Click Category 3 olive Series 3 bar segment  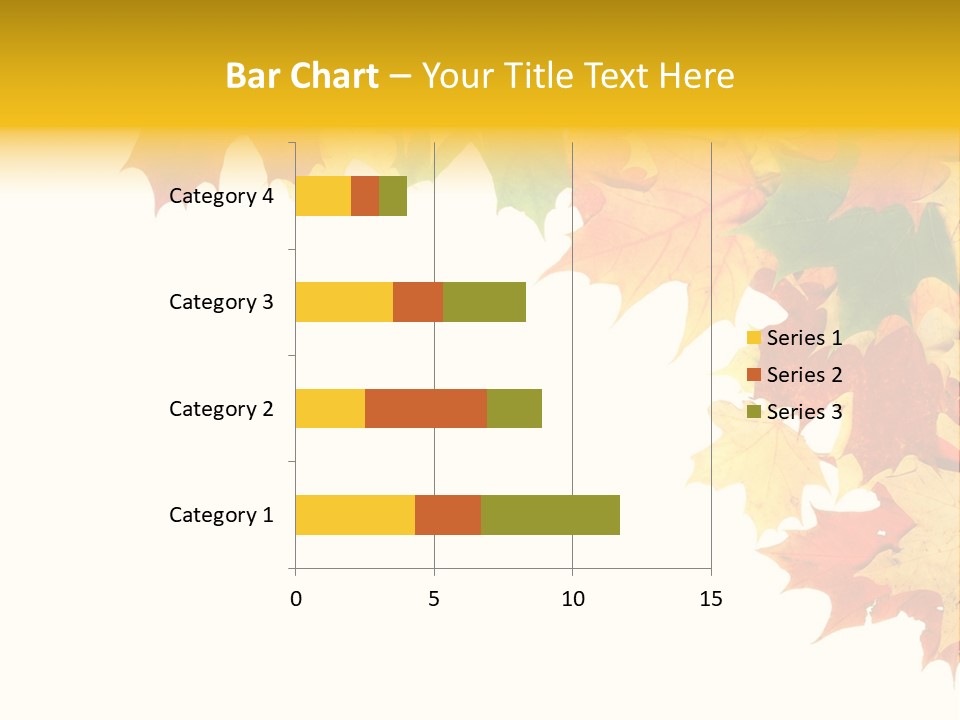[x=484, y=302]
